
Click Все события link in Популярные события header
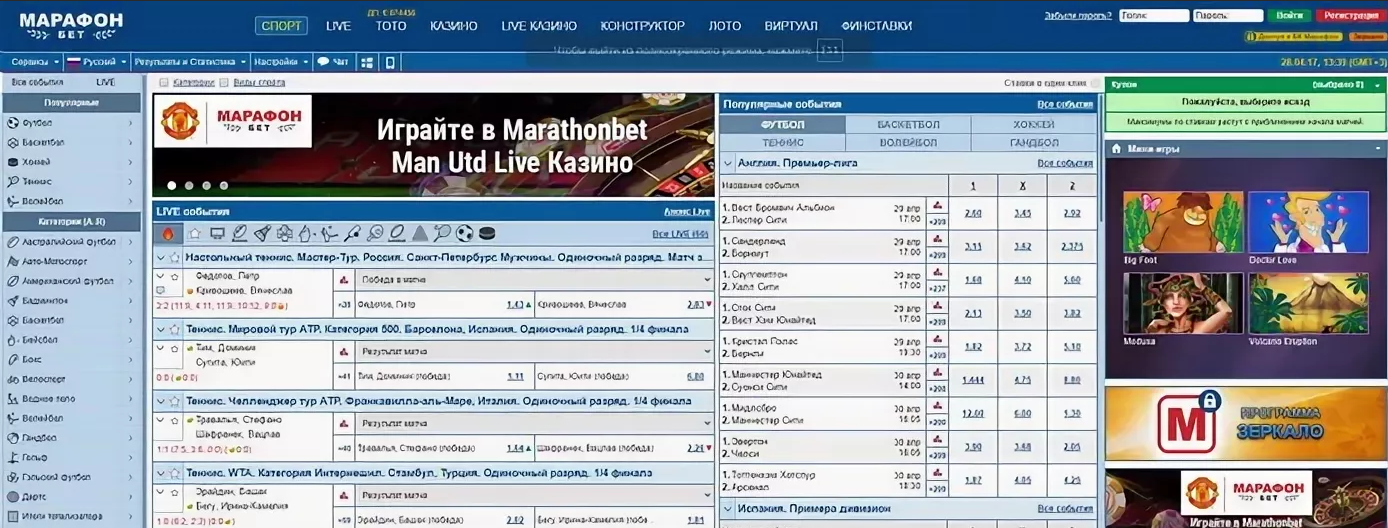1065,104
